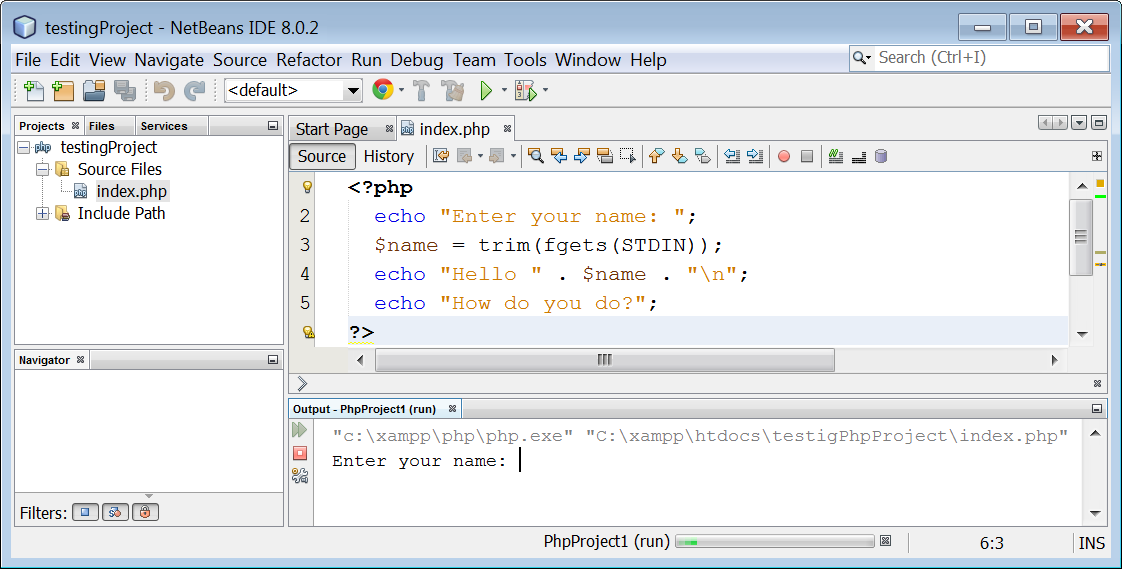Viewport: 1122px width, 569px height.
Task: Open the <default> configuration combo box
Action: click(x=293, y=90)
